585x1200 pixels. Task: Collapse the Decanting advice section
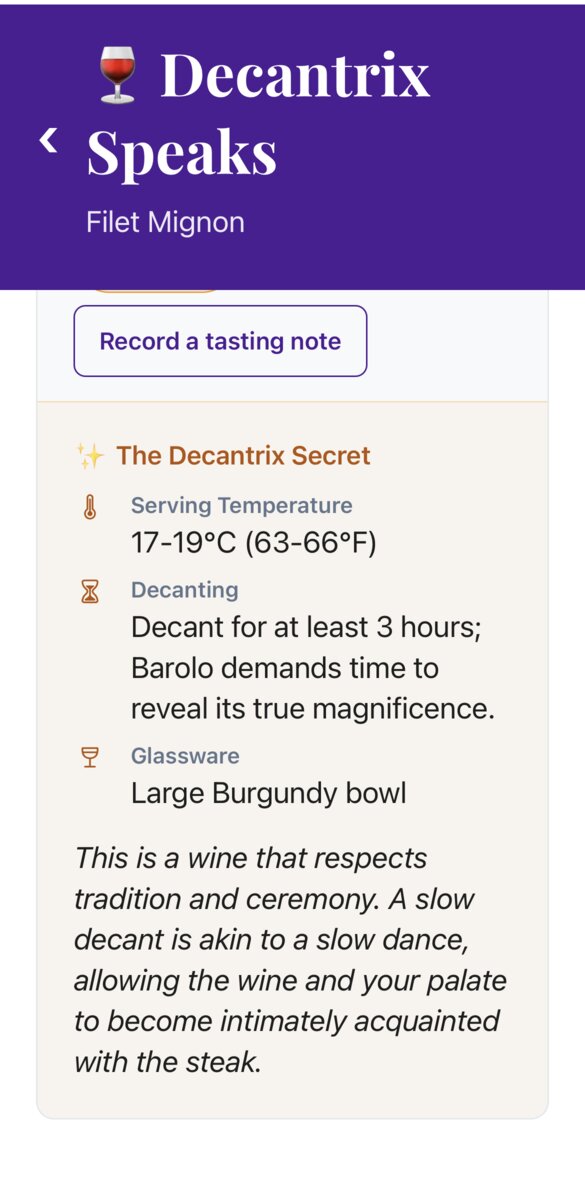184,589
